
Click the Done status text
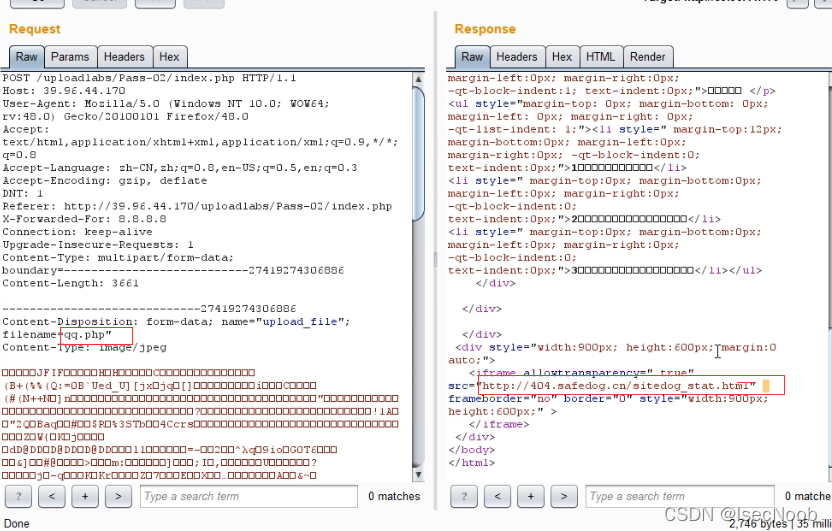pos(16,524)
